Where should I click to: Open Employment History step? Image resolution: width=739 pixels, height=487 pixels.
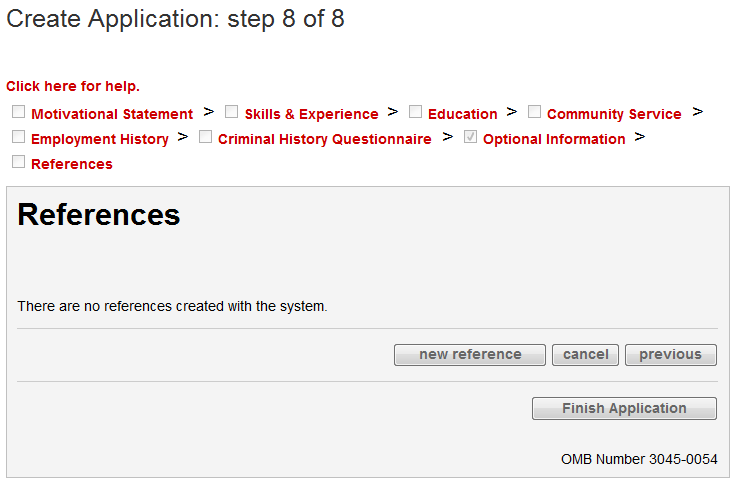(x=100, y=140)
